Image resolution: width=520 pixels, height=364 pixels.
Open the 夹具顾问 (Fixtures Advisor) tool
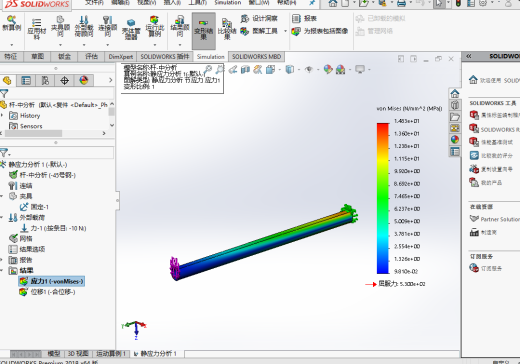(x=60, y=26)
